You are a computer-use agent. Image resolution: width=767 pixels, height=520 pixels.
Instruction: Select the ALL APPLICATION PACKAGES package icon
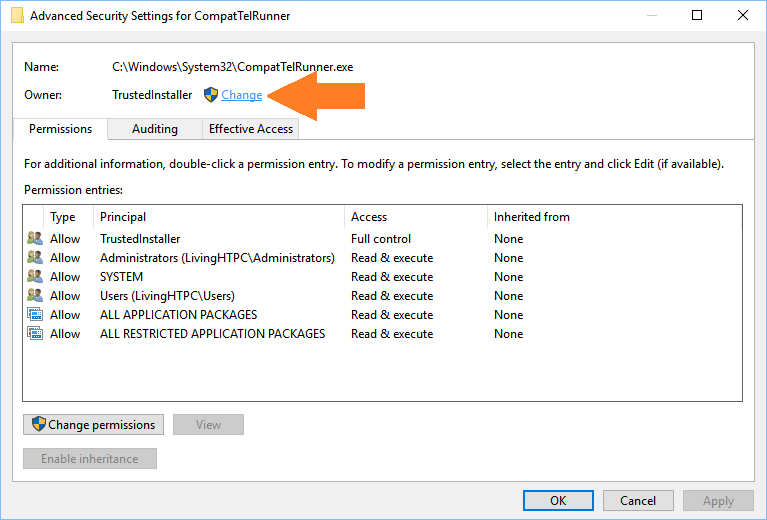pyautogui.click(x=35, y=315)
